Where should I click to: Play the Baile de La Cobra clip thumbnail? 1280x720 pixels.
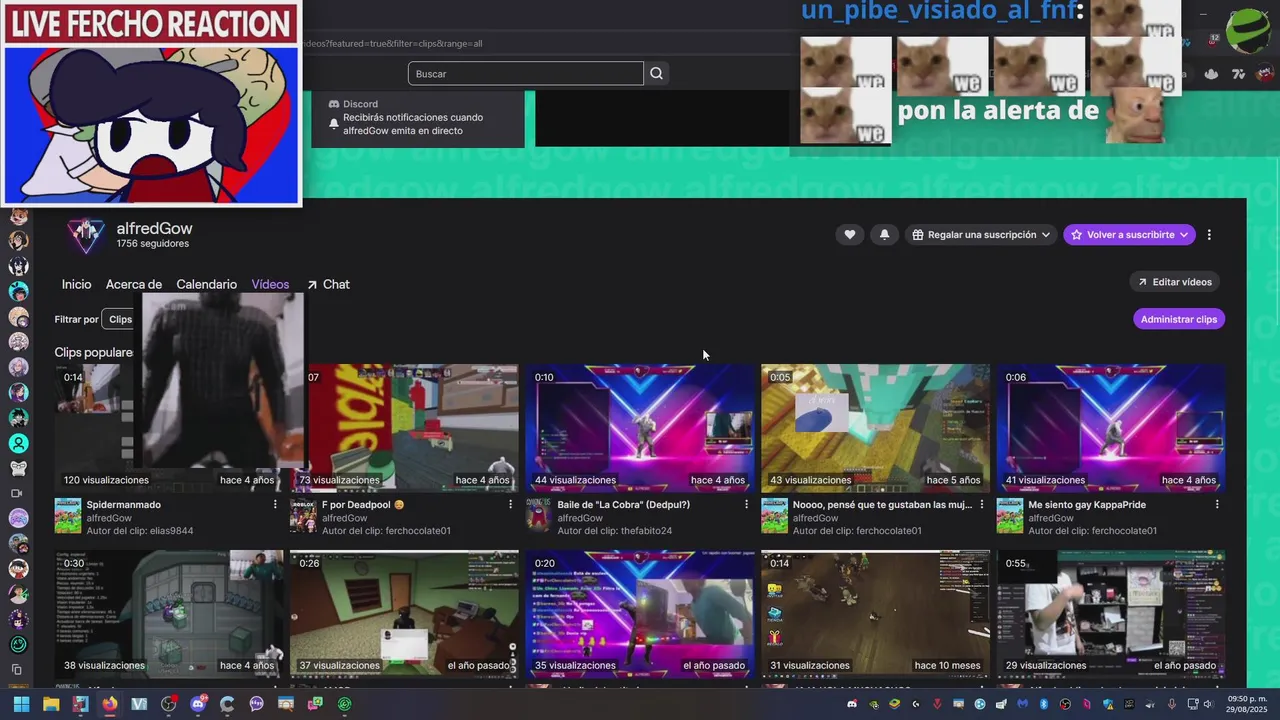coord(640,427)
